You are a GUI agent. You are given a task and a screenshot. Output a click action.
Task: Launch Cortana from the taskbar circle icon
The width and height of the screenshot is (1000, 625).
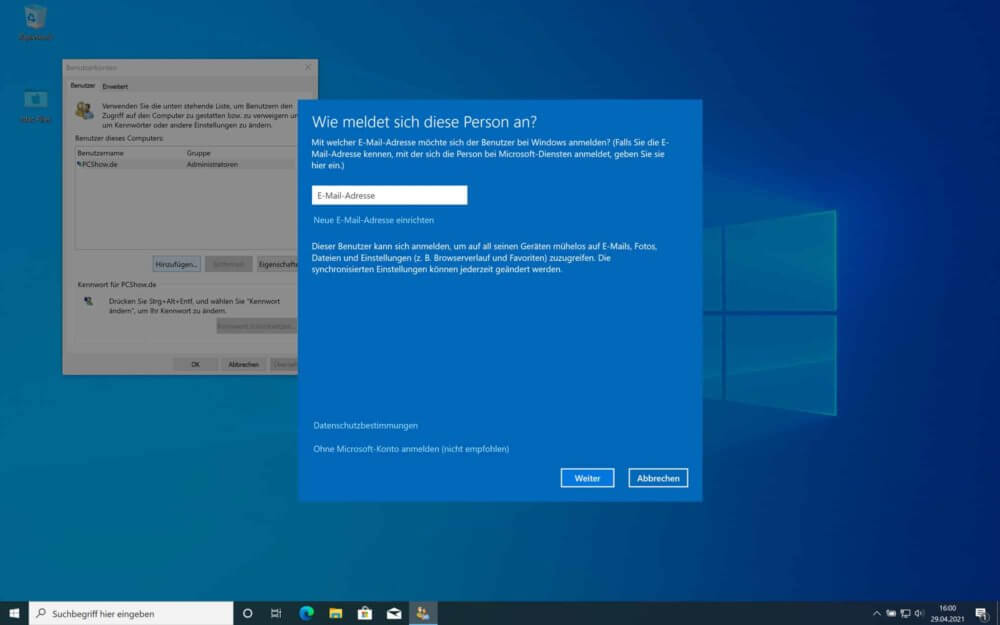247,614
